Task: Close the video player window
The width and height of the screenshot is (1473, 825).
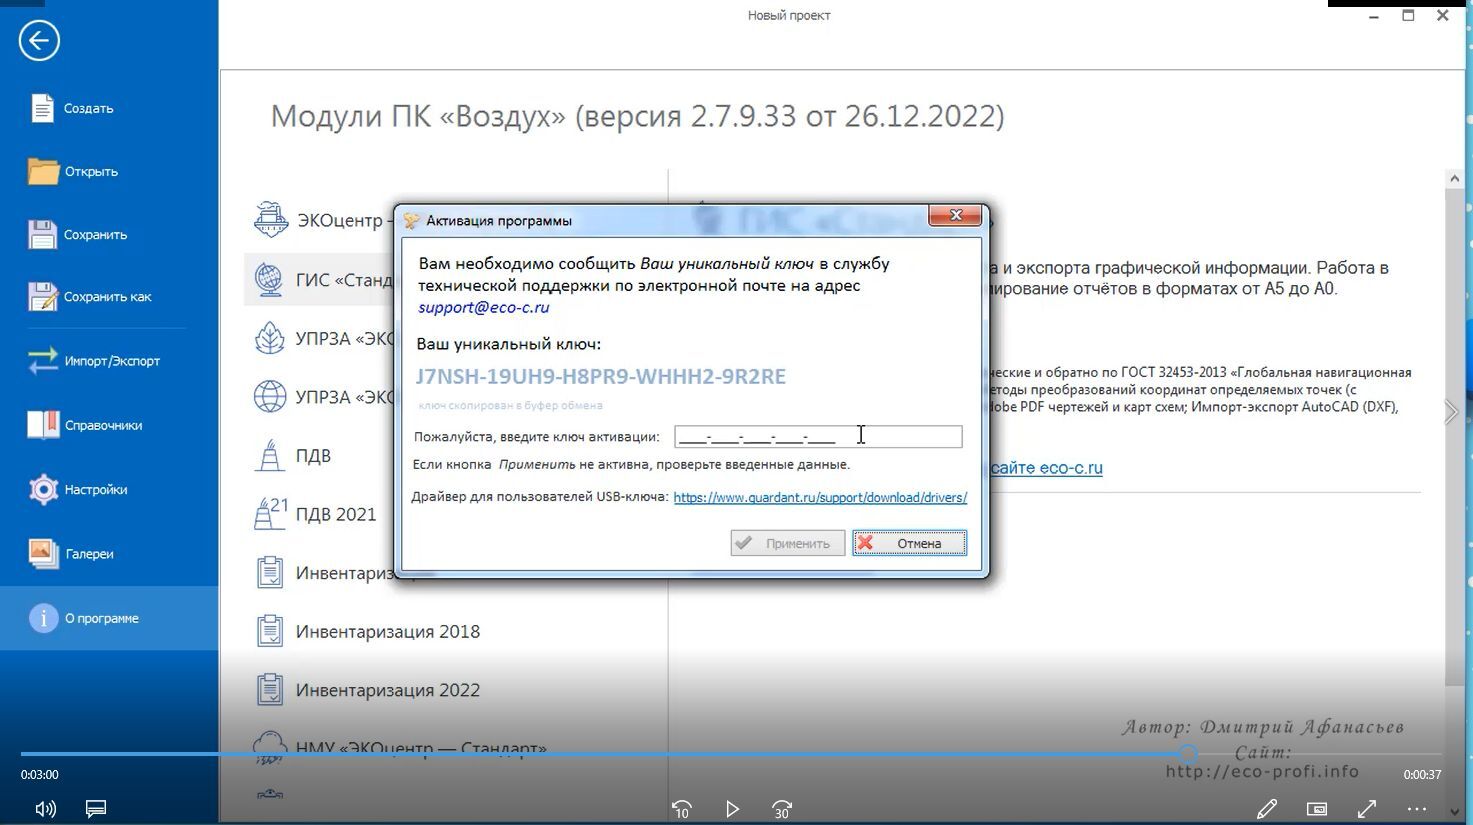Action: point(1442,16)
